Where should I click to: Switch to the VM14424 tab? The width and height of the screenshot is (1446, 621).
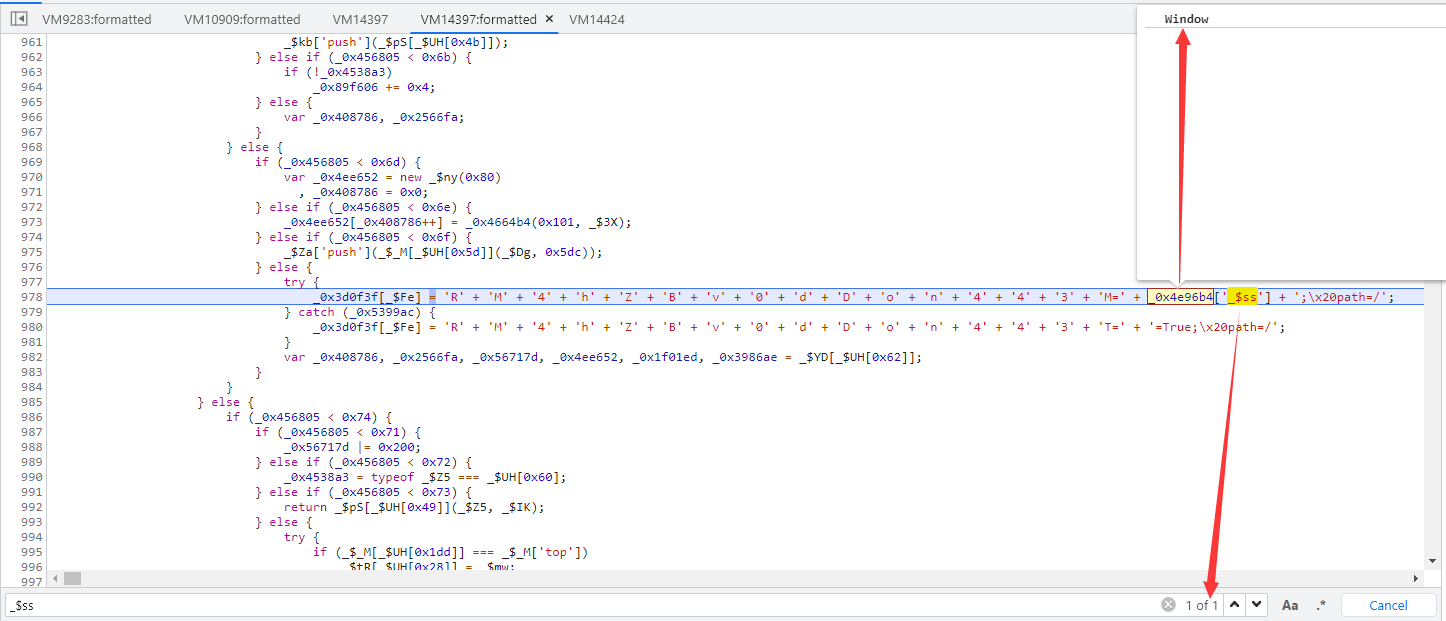point(597,19)
